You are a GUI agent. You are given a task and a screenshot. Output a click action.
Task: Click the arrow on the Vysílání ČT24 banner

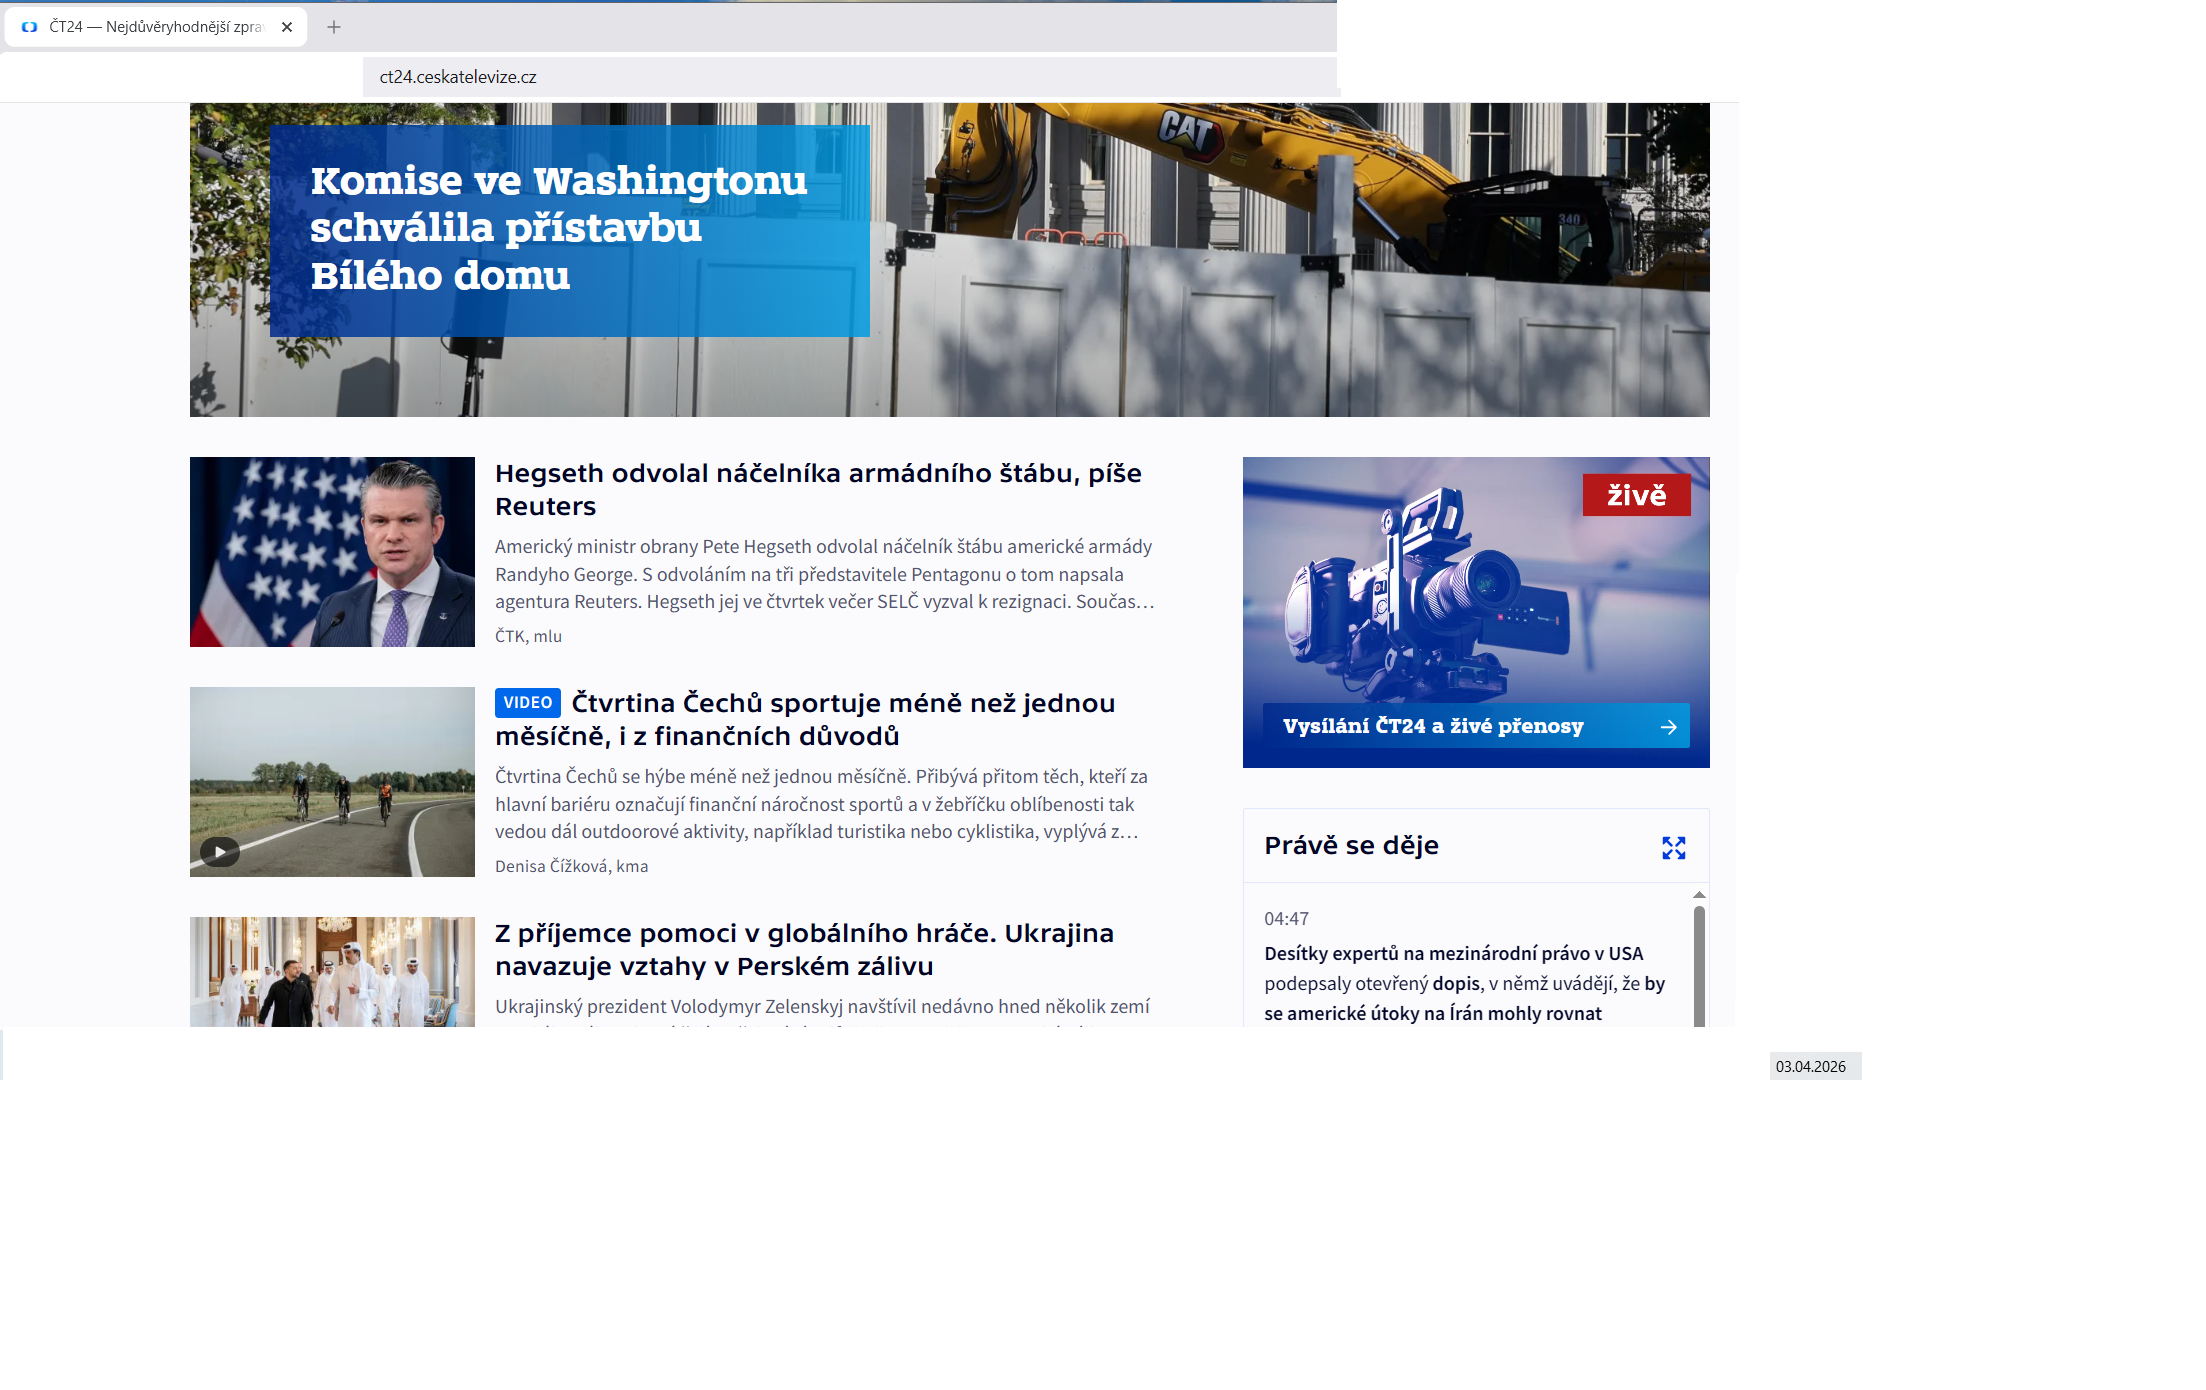1668,727
